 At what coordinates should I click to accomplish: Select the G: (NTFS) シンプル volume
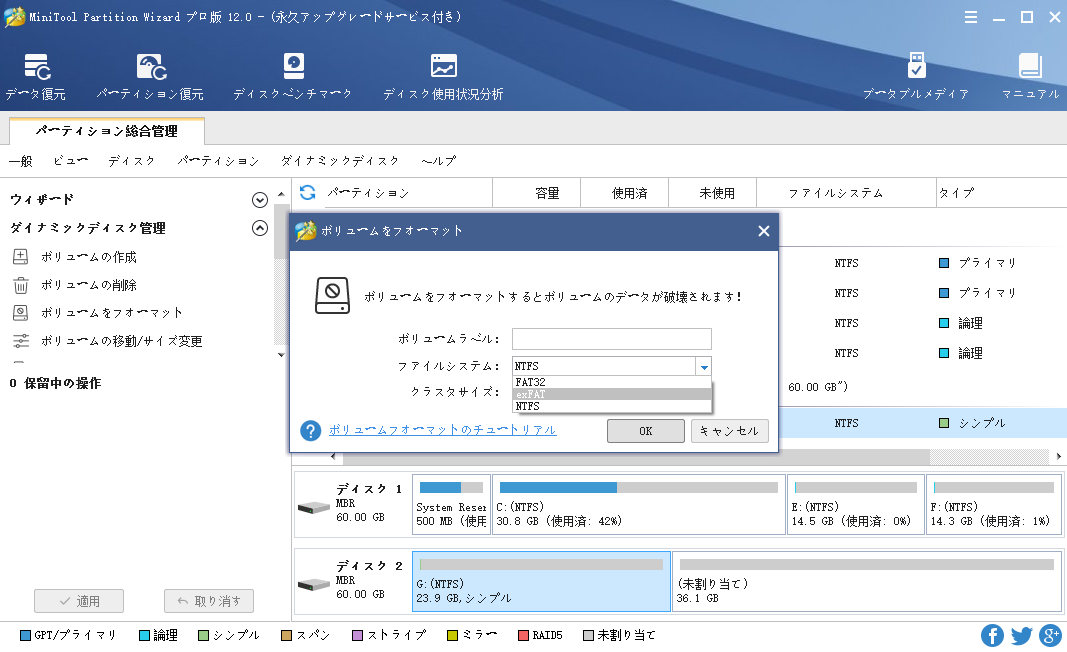point(542,581)
